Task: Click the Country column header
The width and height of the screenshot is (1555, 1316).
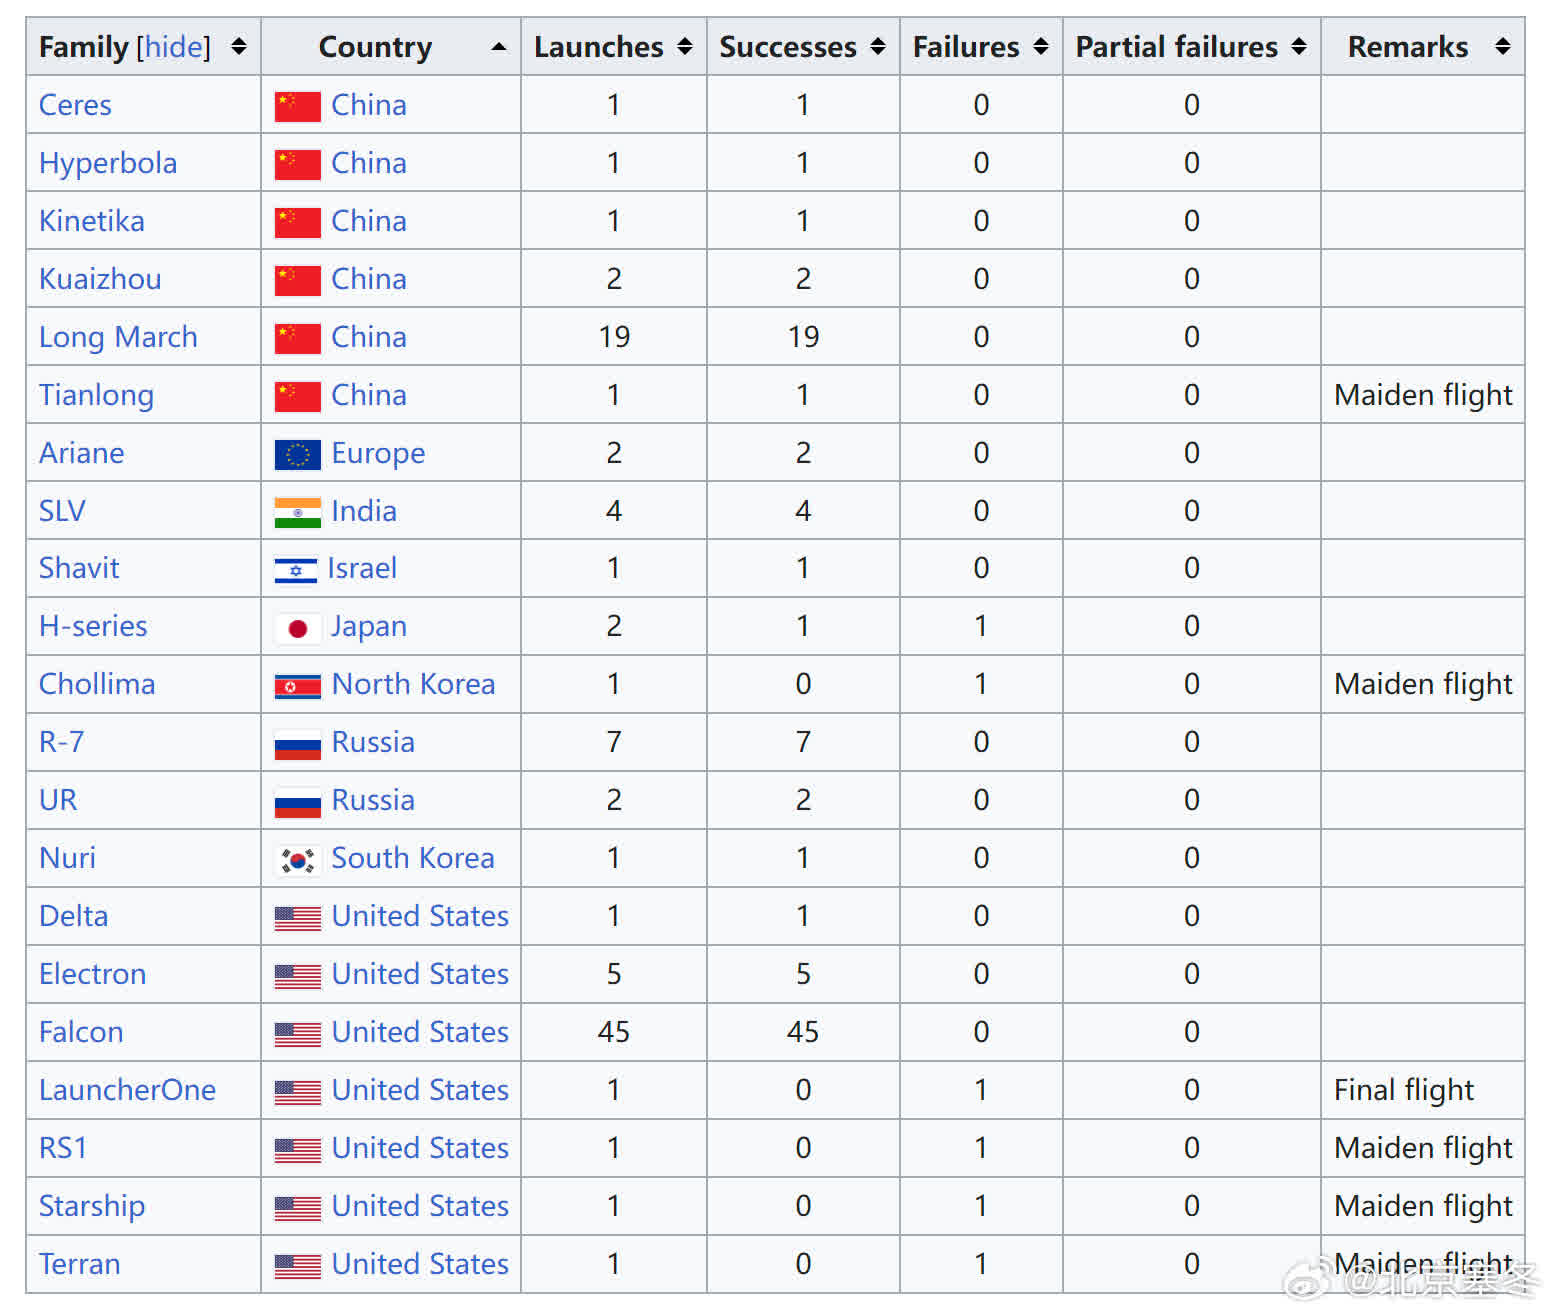Action: pyautogui.click(x=375, y=47)
